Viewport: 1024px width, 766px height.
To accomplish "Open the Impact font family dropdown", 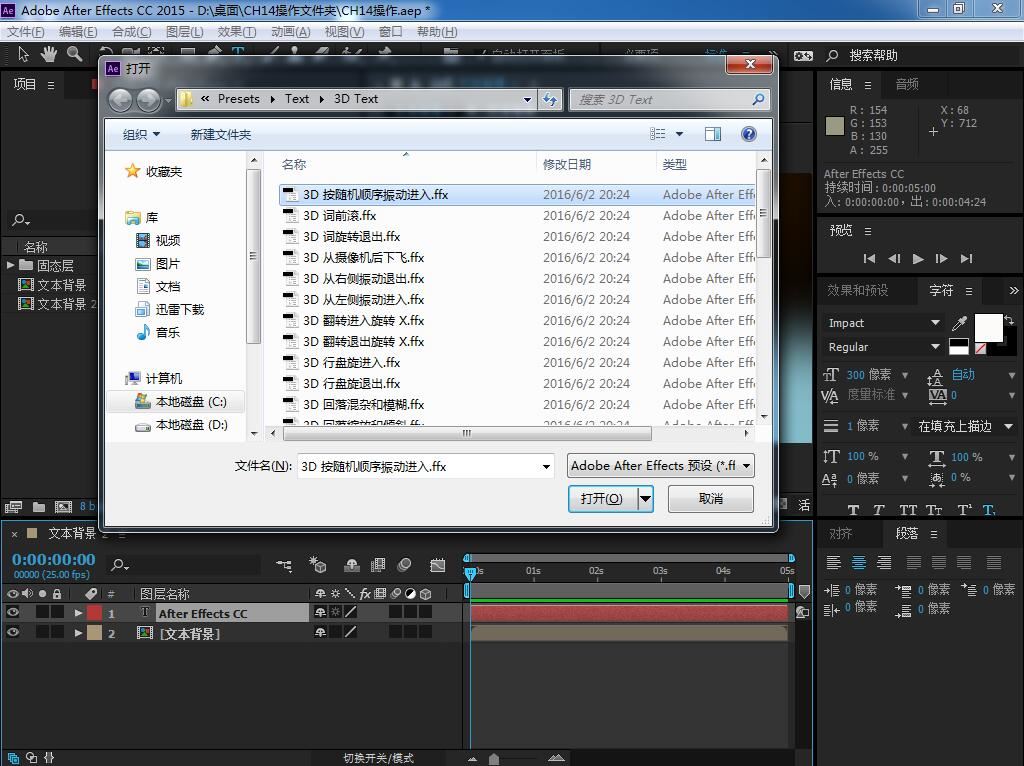I will (935, 323).
